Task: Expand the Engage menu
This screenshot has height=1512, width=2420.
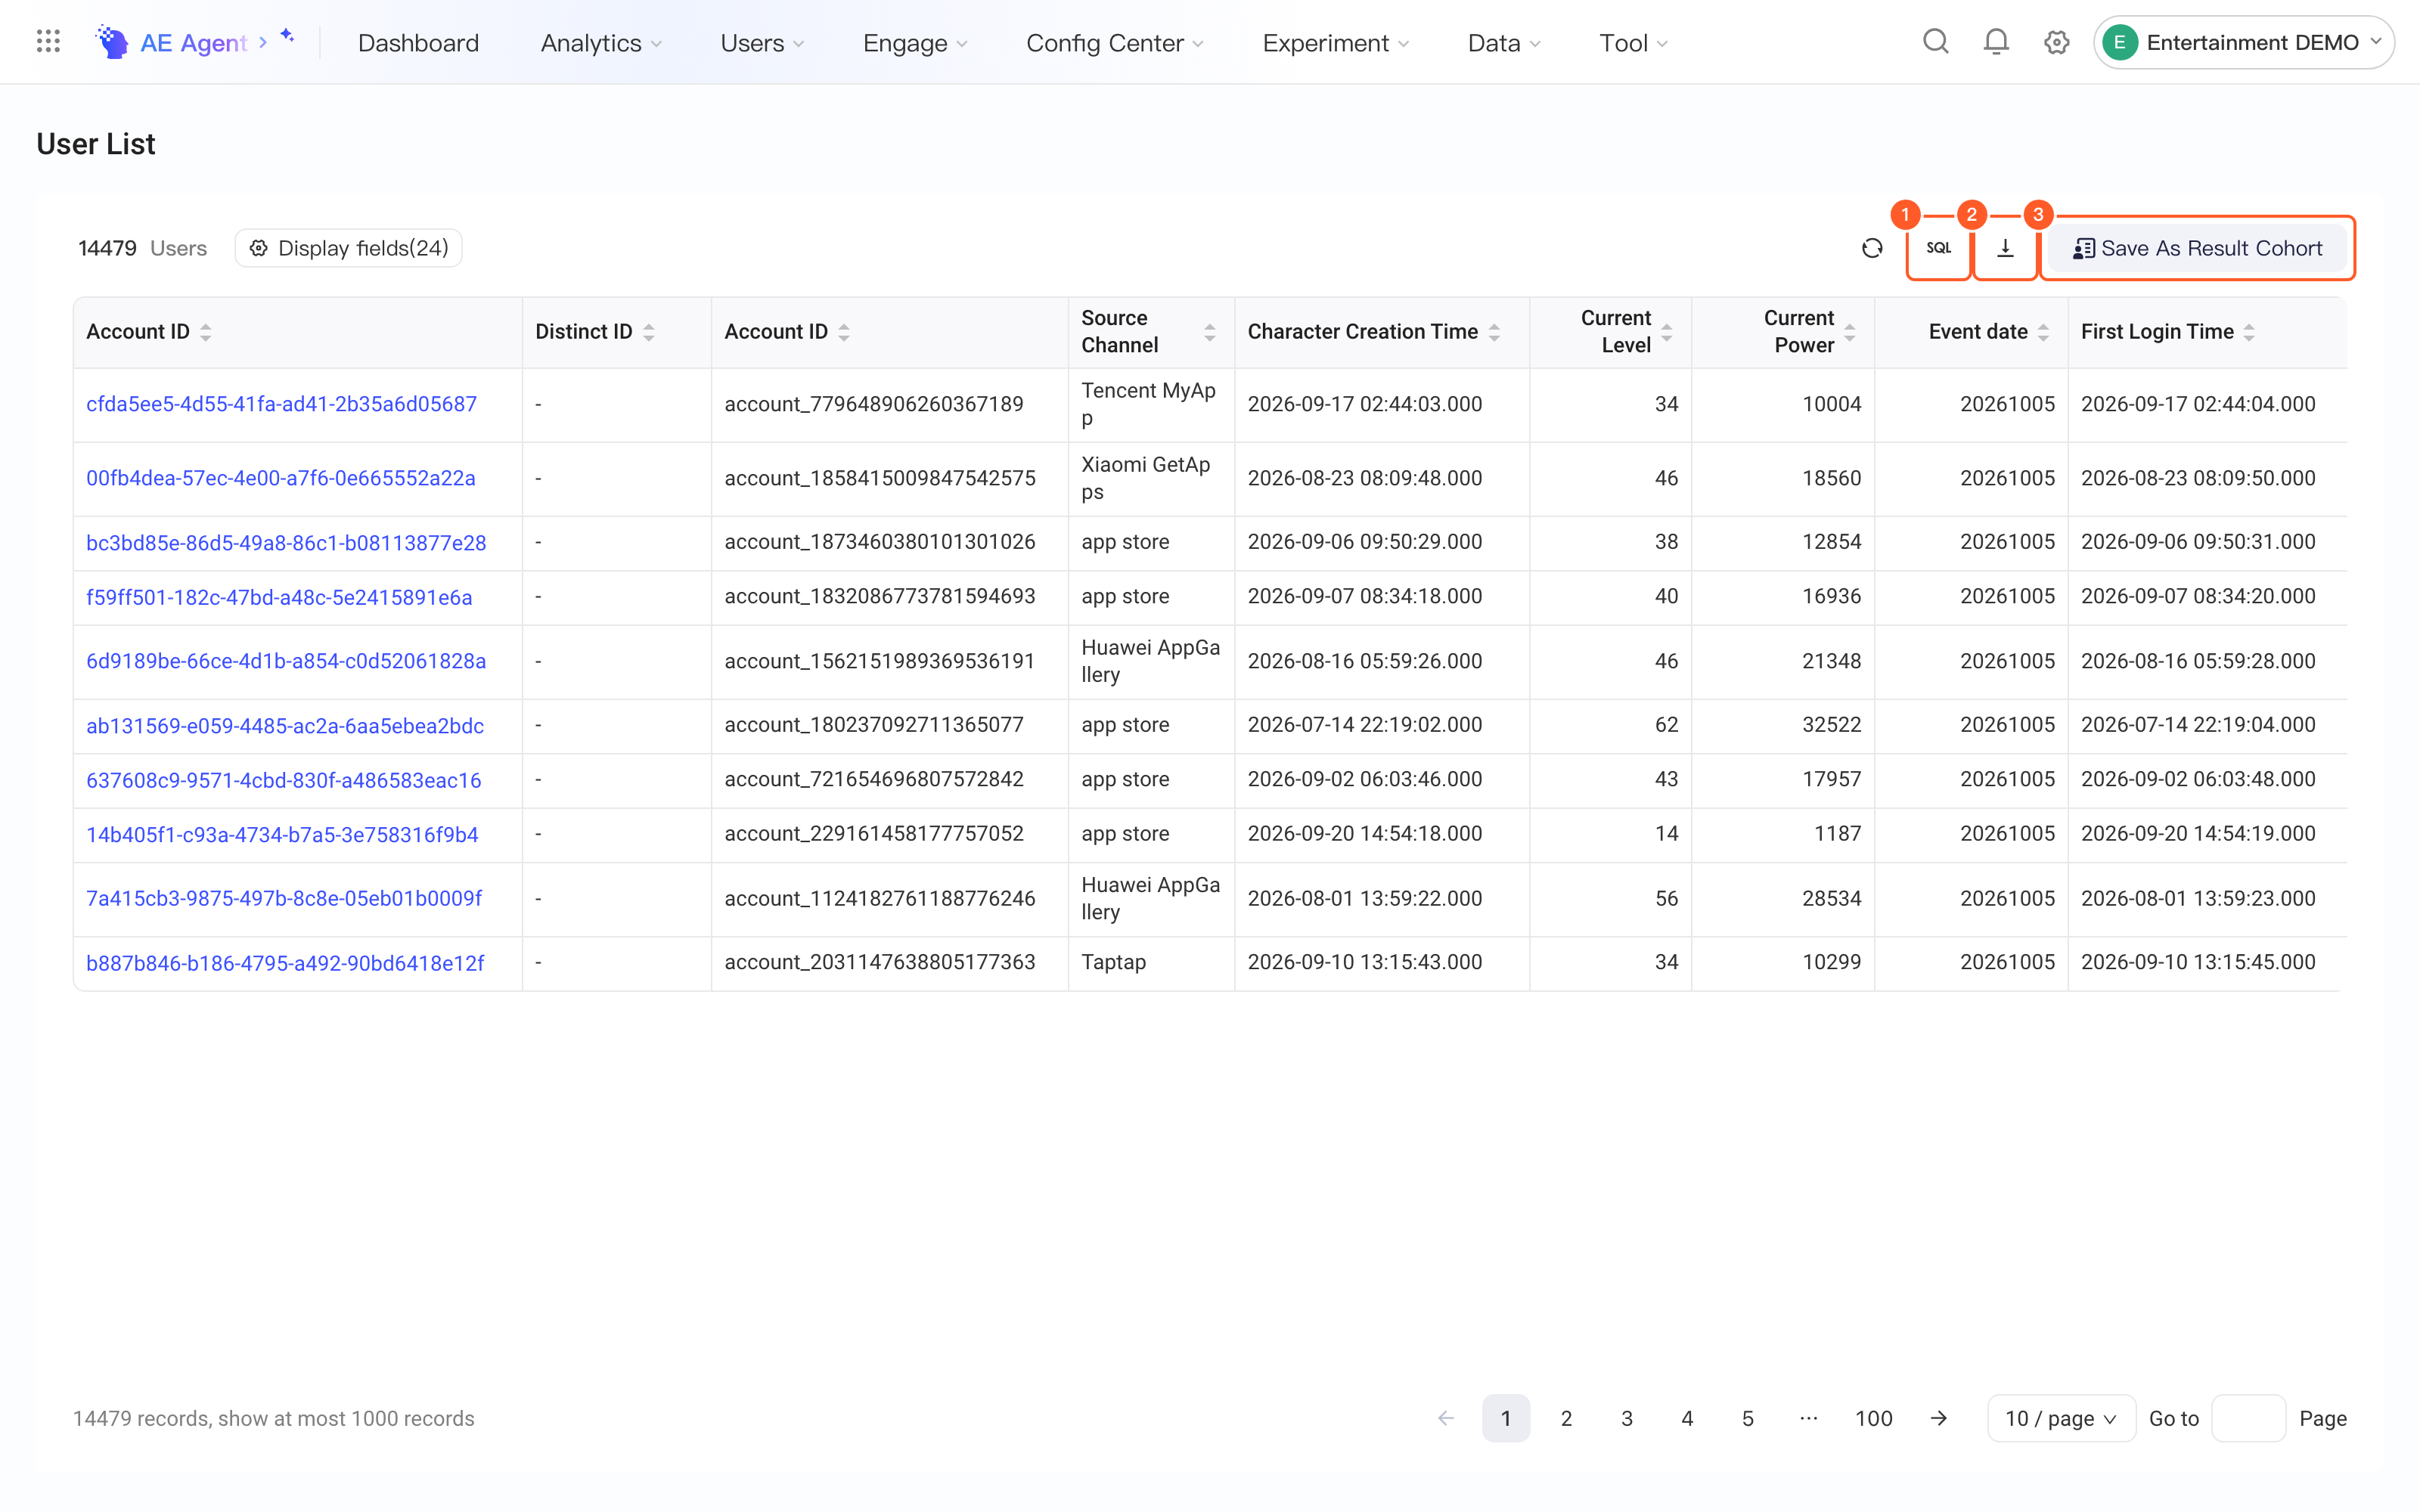Action: point(915,42)
